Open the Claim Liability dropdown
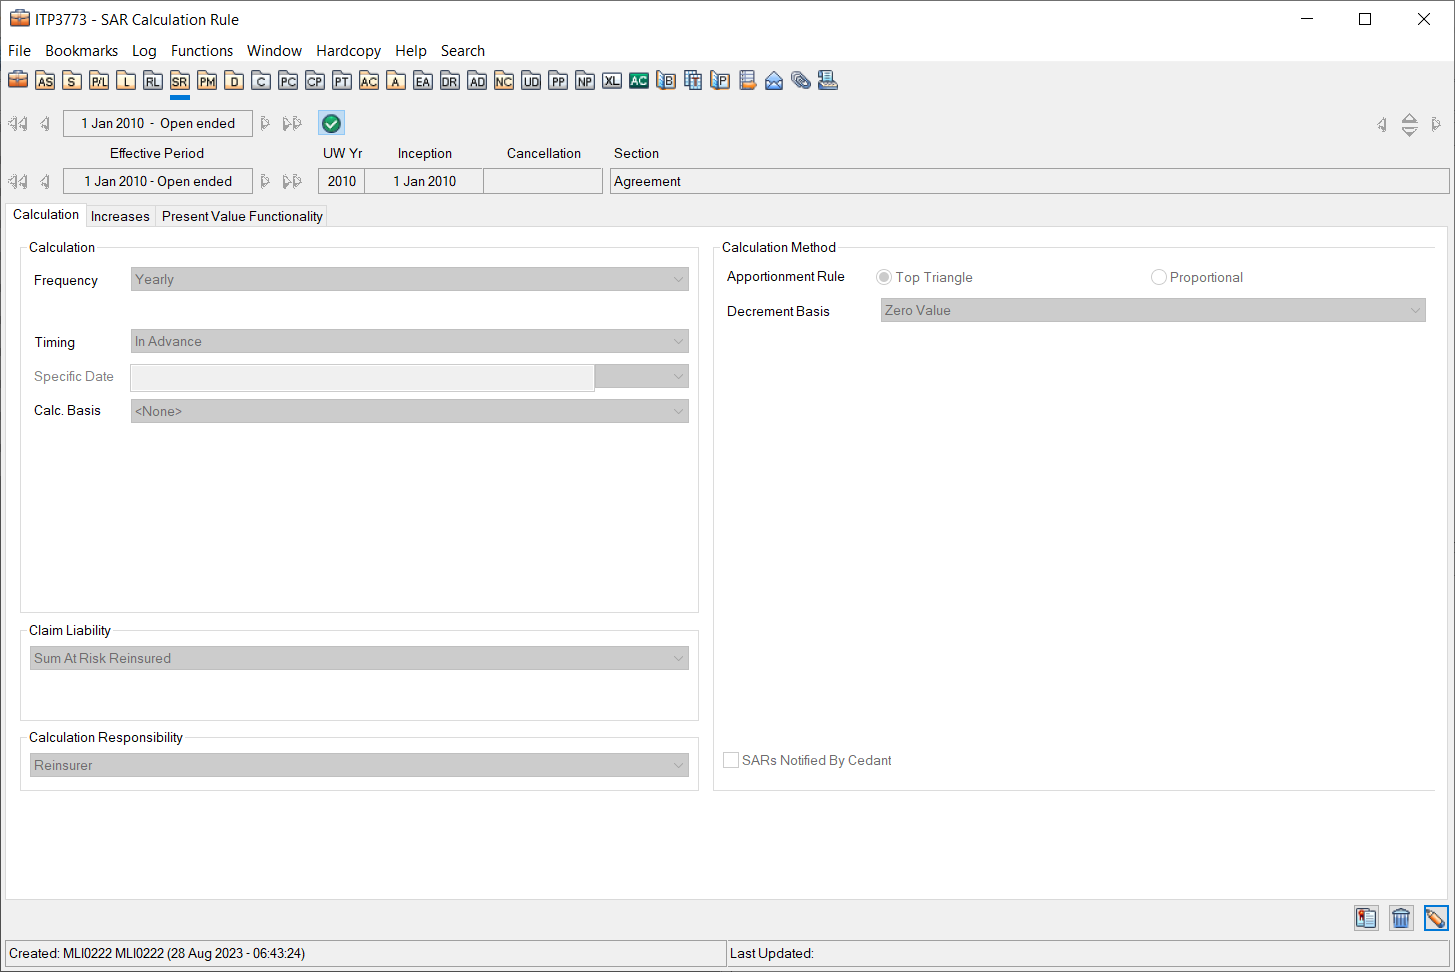Screen dimensions: 1455x972 (x=359, y=658)
